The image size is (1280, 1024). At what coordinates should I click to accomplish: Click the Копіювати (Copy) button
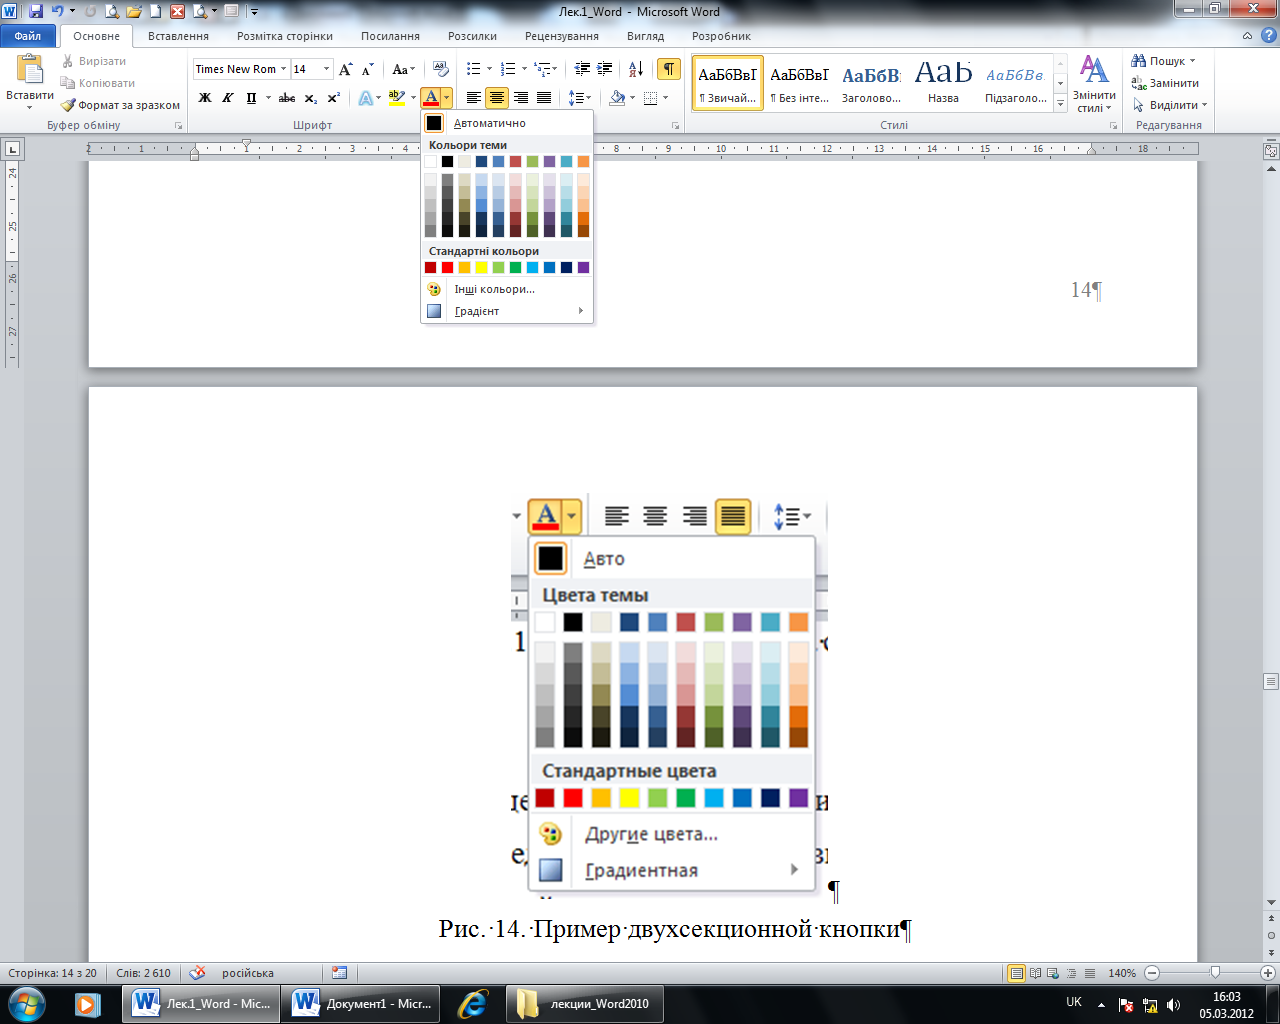98,83
